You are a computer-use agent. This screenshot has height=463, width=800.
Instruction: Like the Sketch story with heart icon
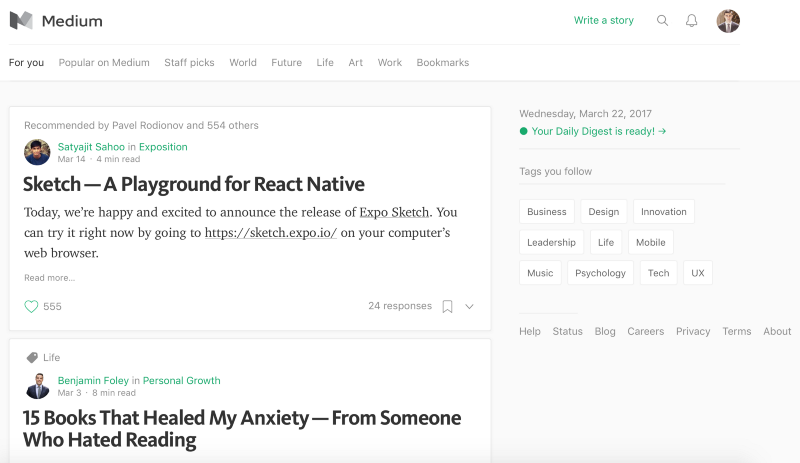[x=31, y=306]
